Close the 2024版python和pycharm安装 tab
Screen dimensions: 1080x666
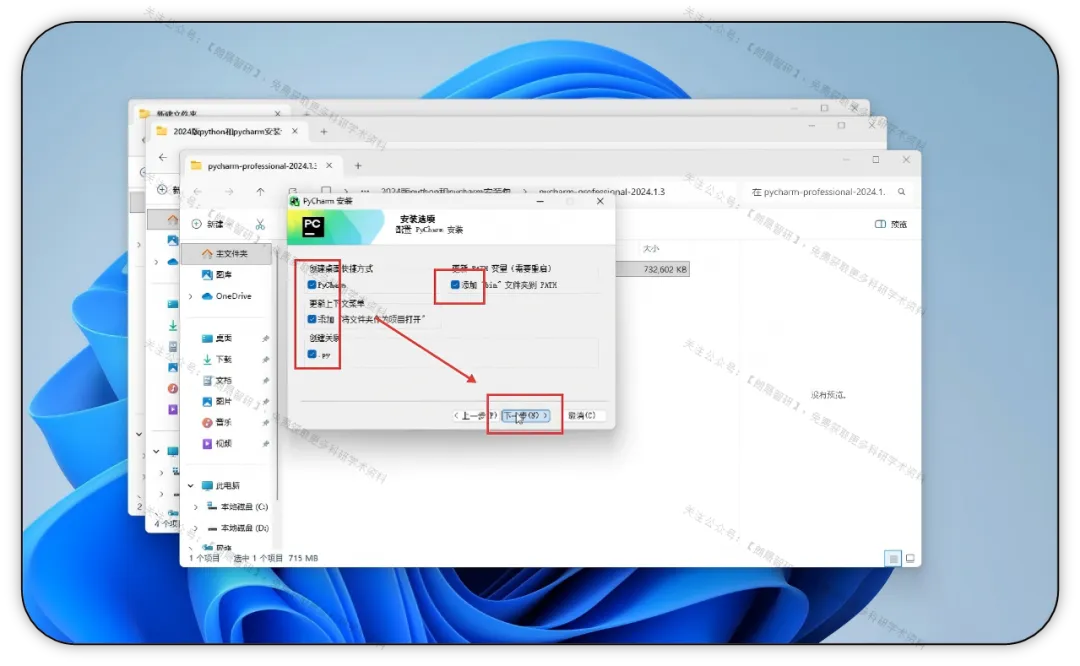pos(295,131)
